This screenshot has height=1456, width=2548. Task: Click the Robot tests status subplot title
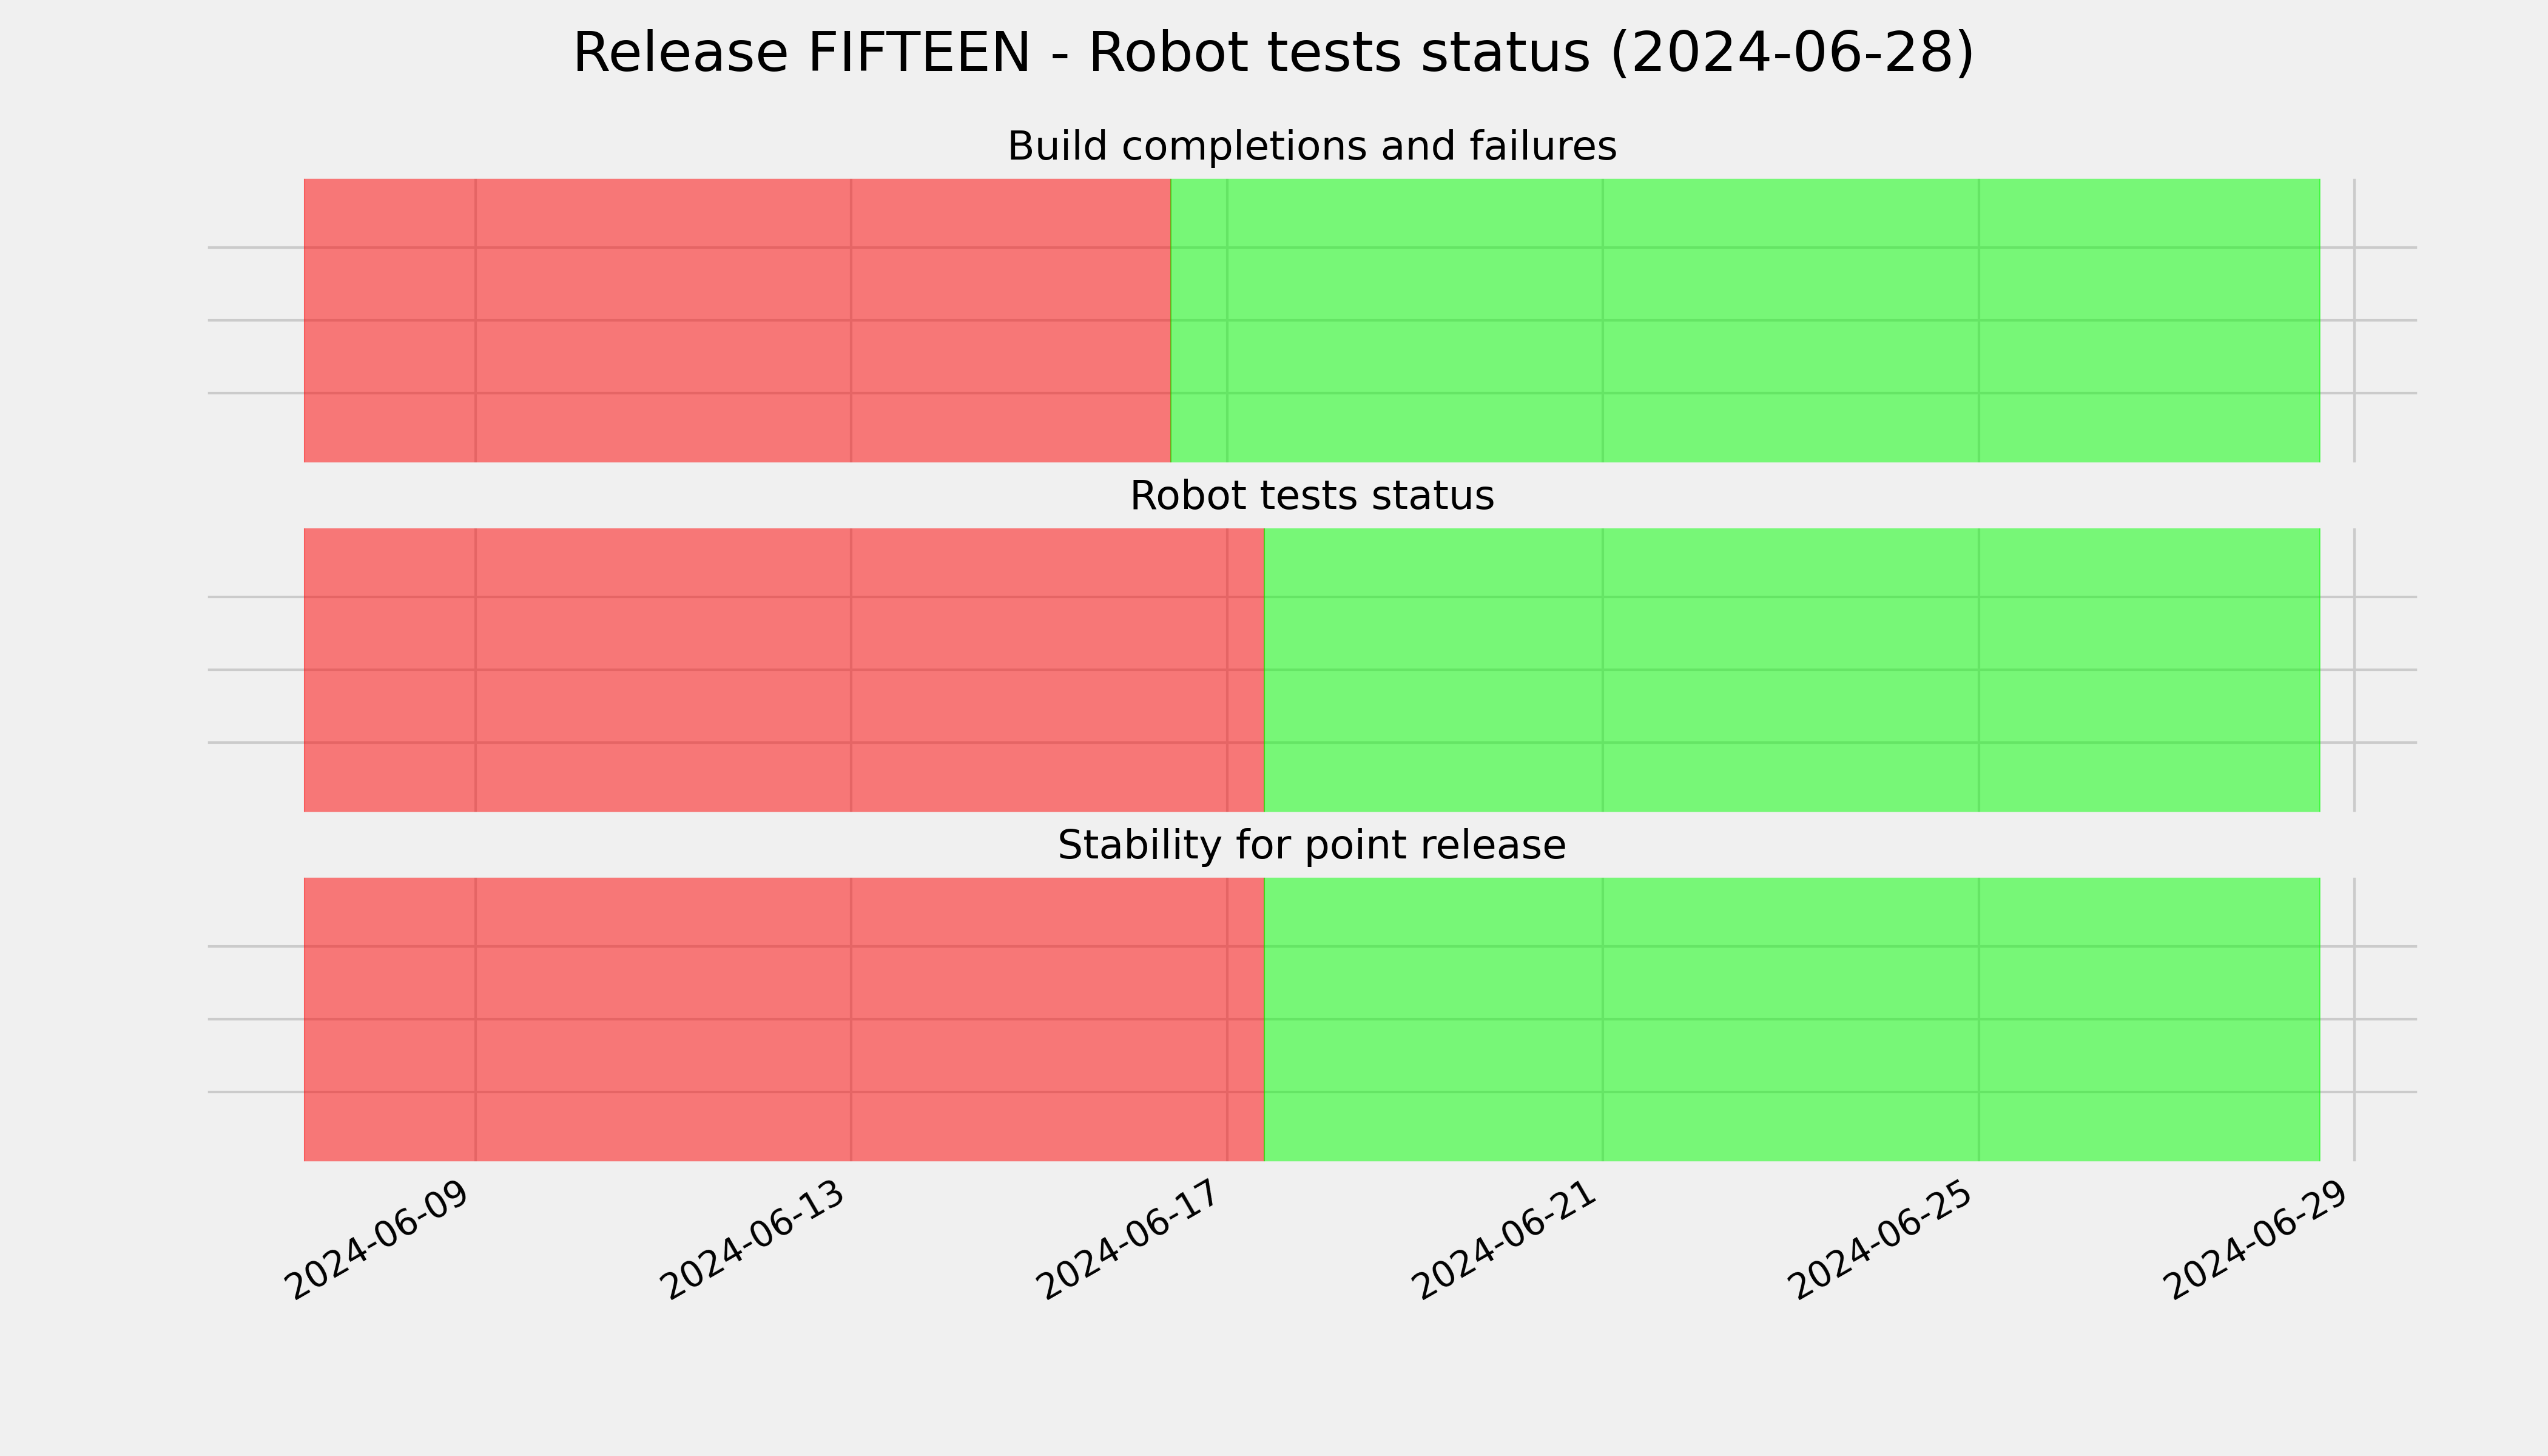[1312, 496]
